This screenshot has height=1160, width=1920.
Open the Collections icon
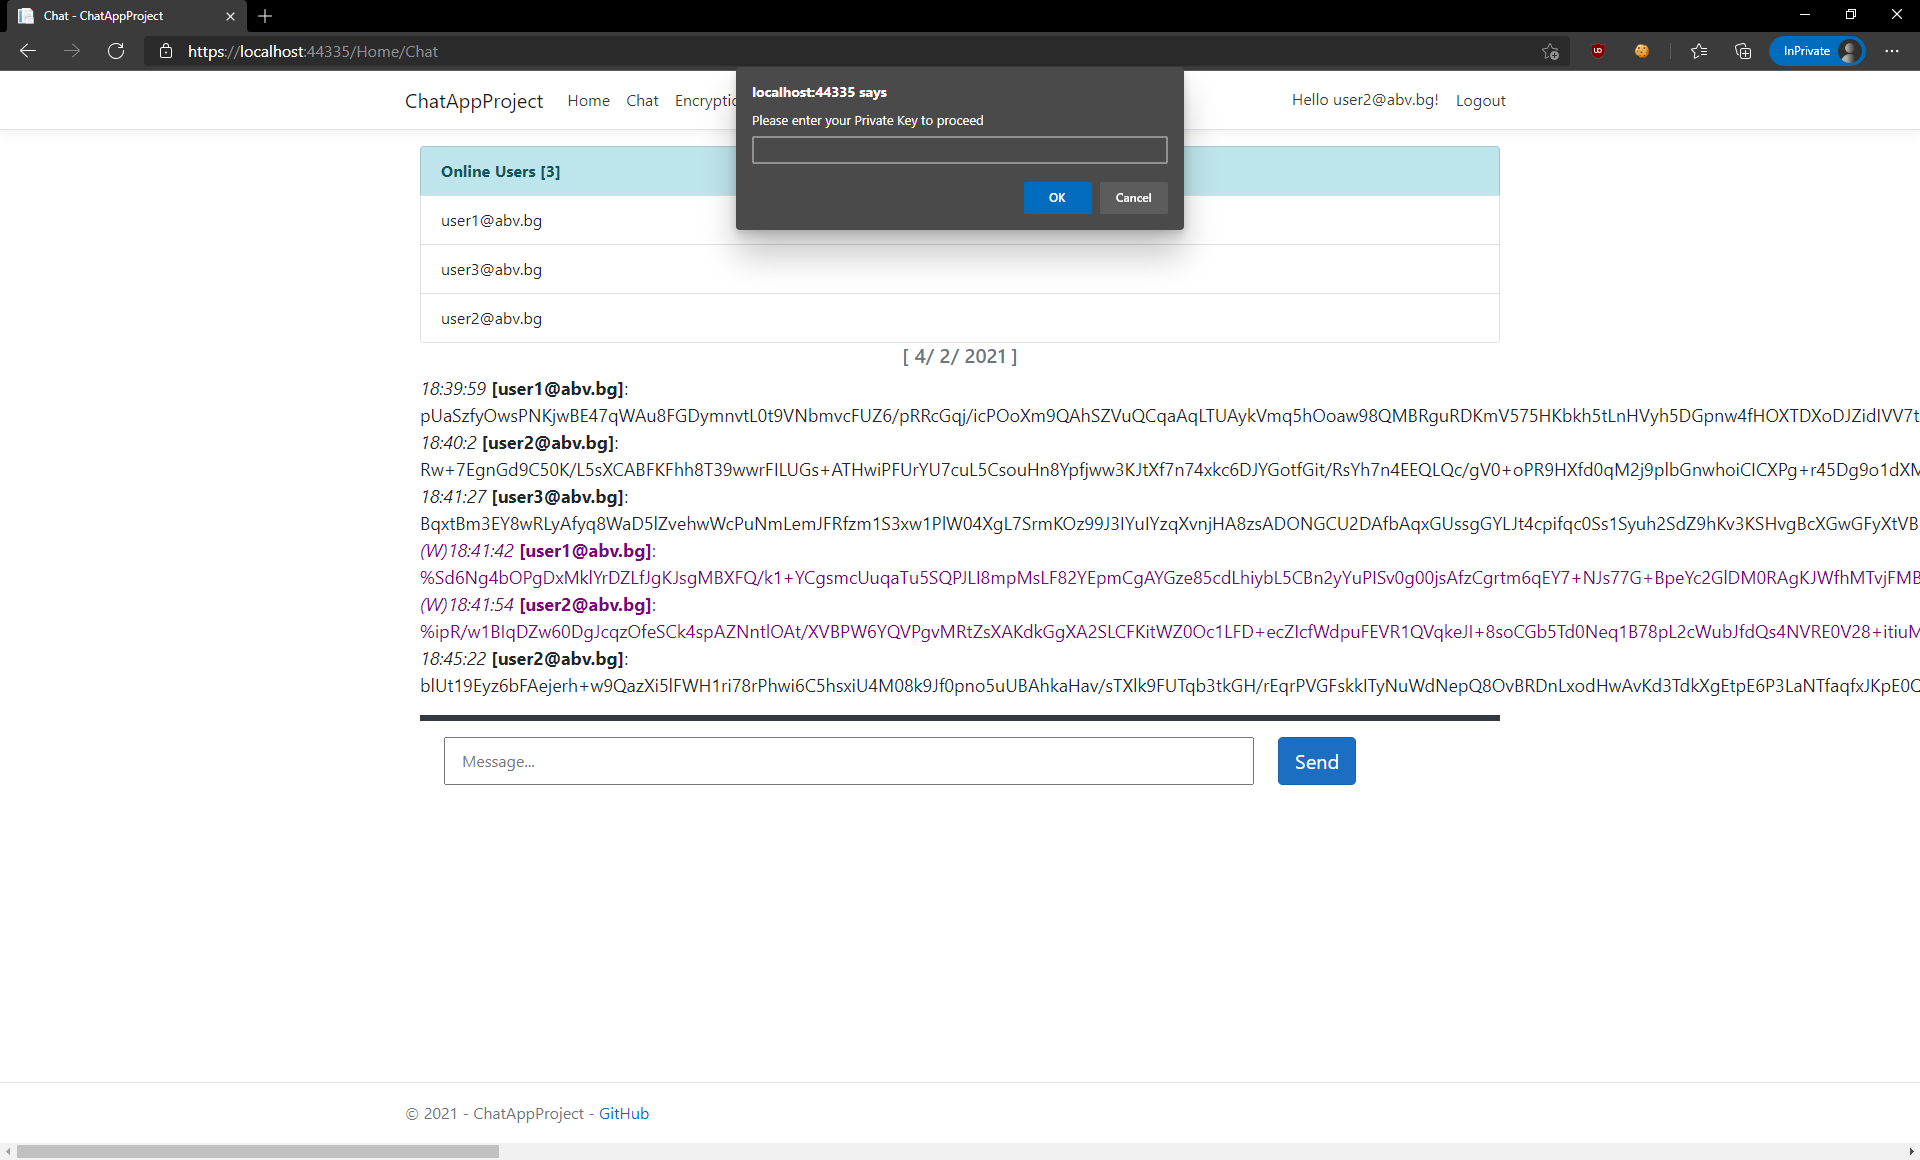pos(1743,51)
